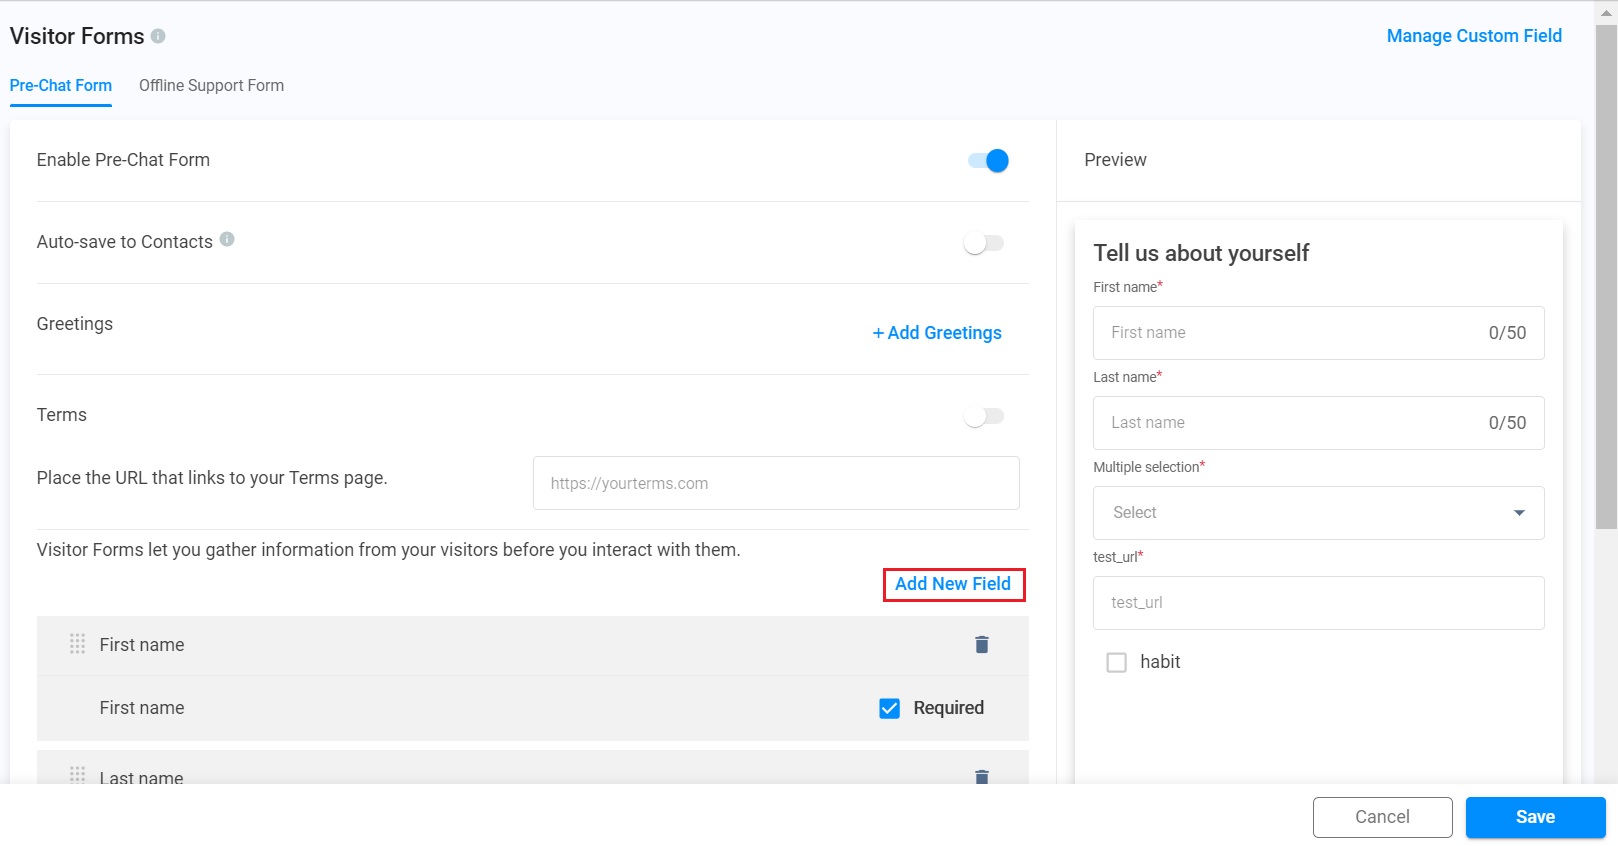Click the info icon beside Visitor Forms
The image size is (1618, 846).
pos(158,36)
